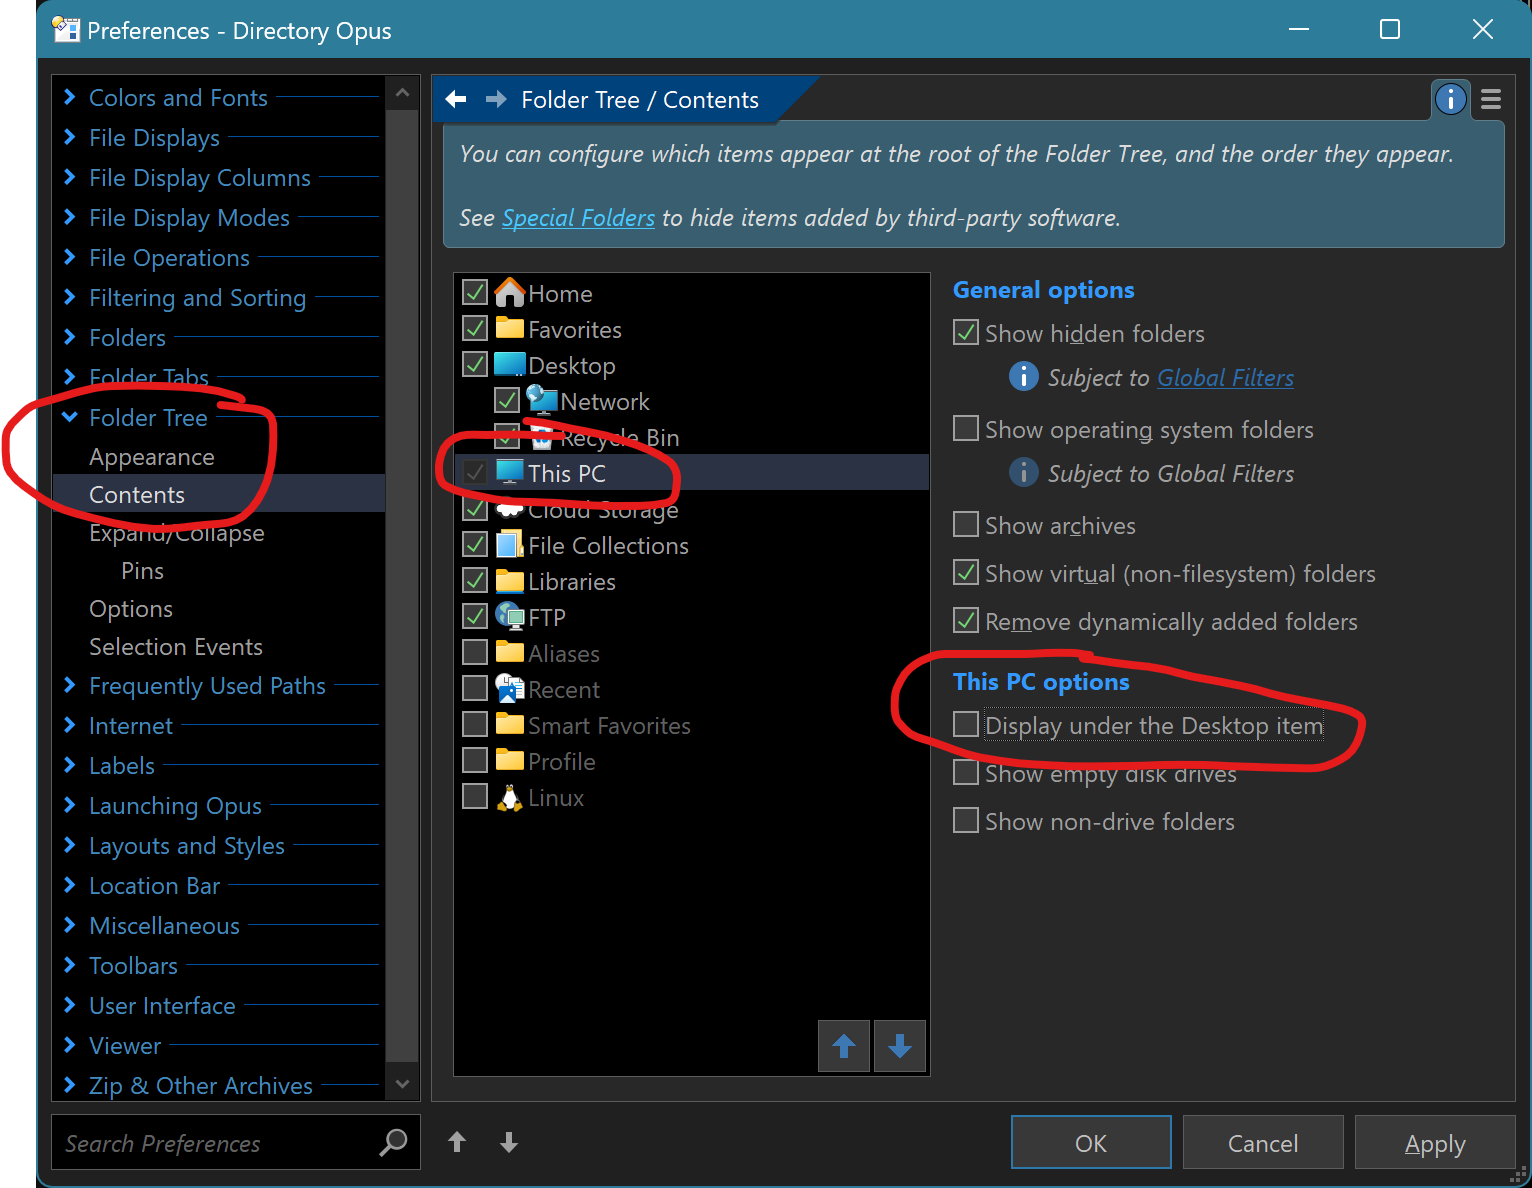This screenshot has width=1532, height=1188.
Task: Uncheck Show hidden folders
Action: [x=966, y=332]
